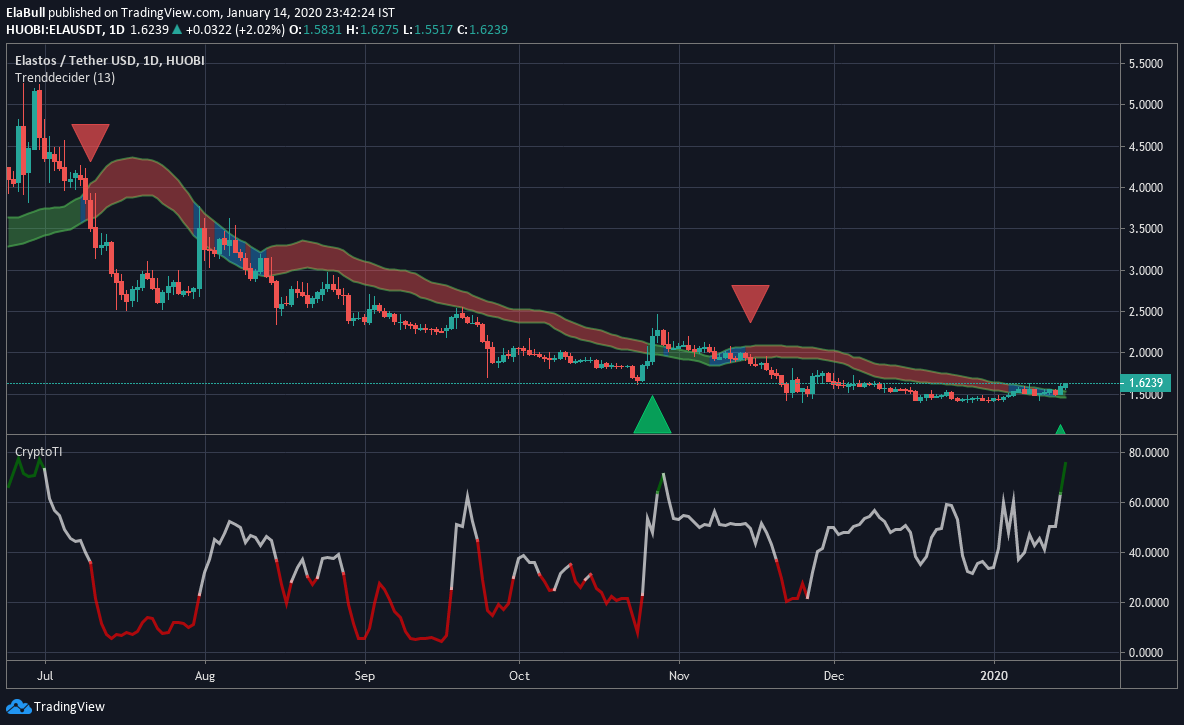Click the Jul label on time axis
The width and height of the screenshot is (1184, 725).
45,675
